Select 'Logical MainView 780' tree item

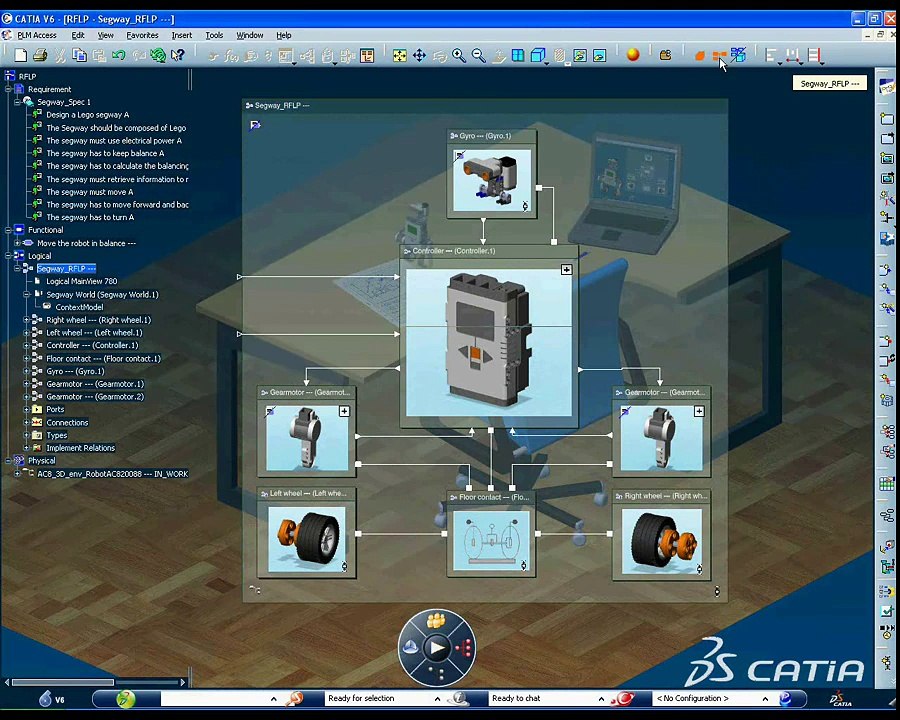pyautogui.click(x=82, y=281)
